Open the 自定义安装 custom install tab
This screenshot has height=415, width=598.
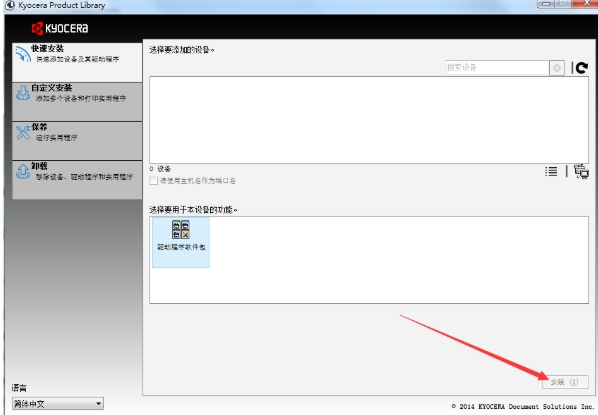click(77, 101)
